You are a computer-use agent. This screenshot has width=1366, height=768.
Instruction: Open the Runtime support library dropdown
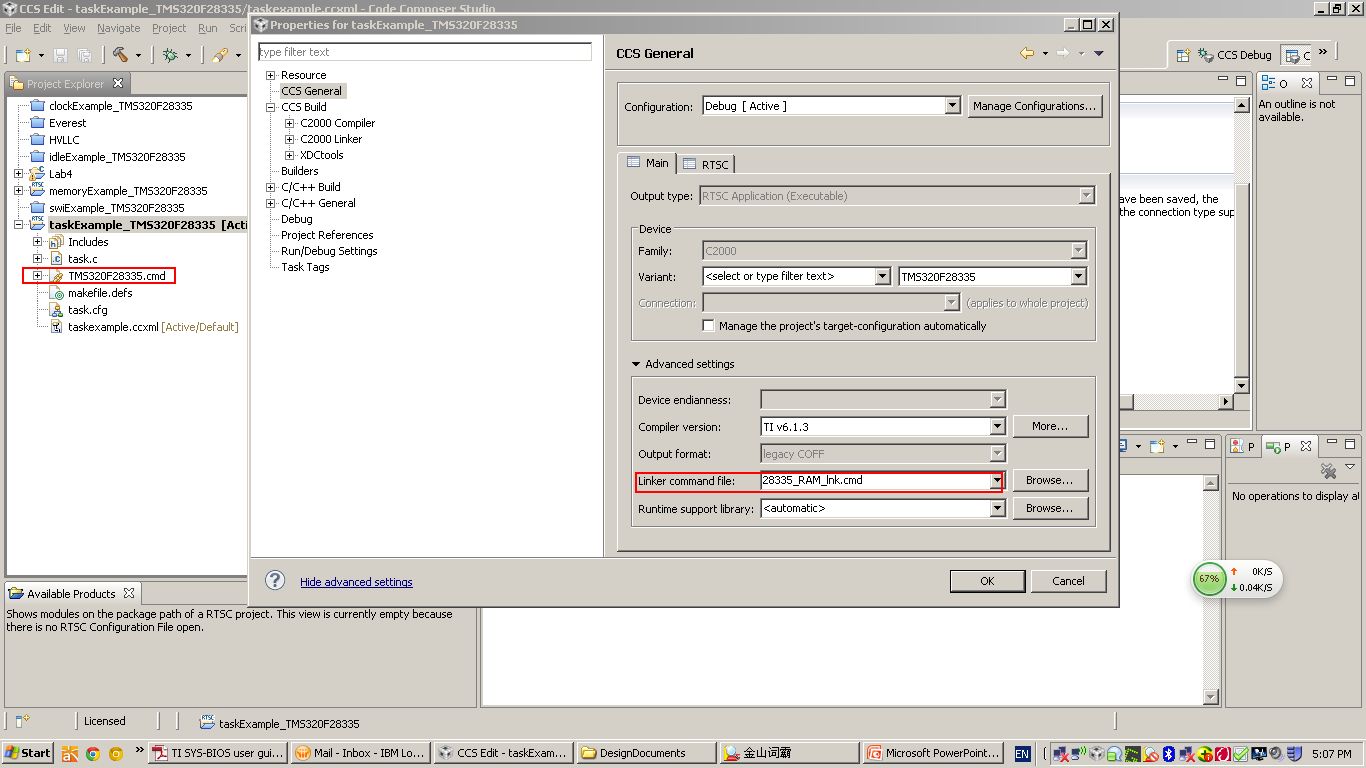pyautogui.click(x=997, y=508)
